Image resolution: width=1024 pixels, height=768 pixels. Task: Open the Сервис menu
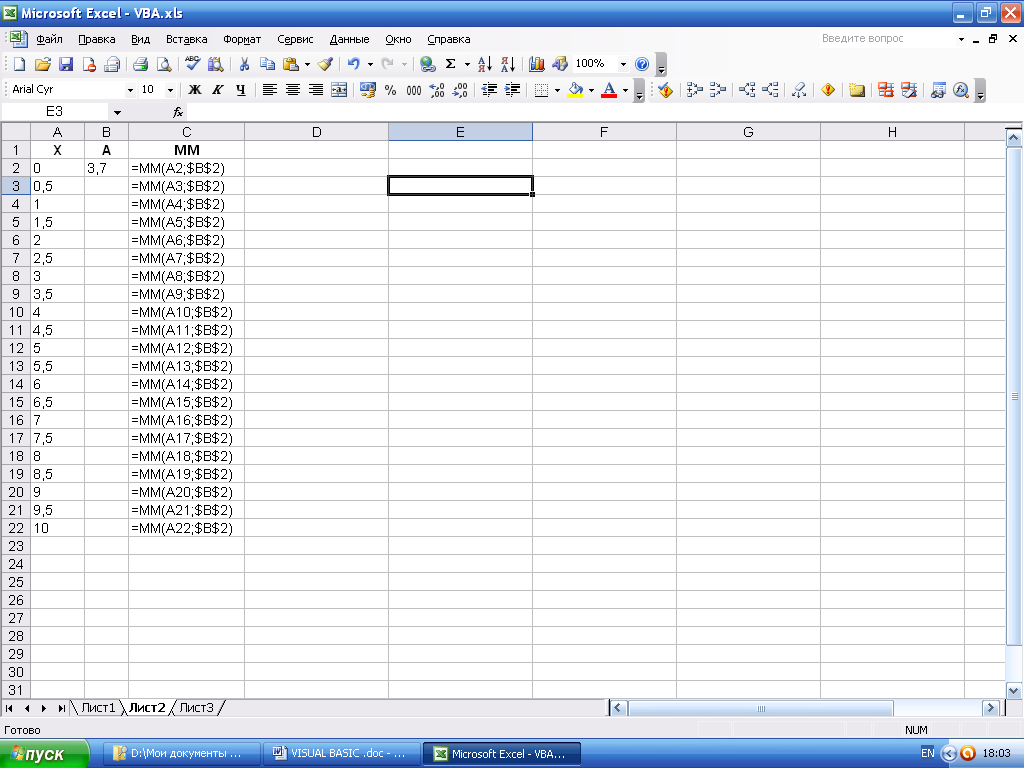tap(295, 39)
